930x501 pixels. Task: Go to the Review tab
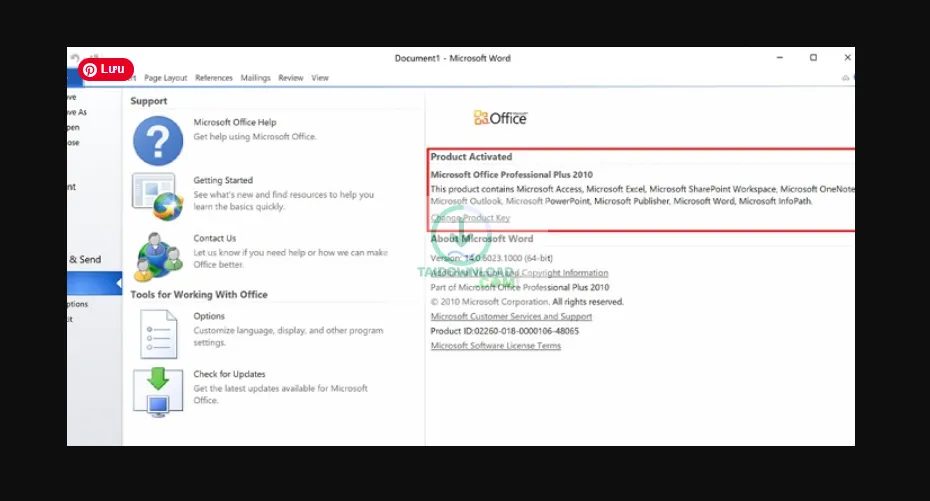(x=291, y=78)
